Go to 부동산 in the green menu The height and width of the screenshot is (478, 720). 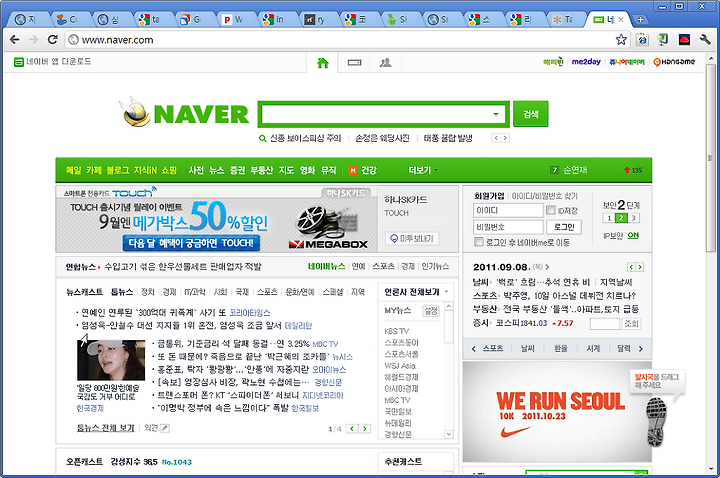coord(261,170)
